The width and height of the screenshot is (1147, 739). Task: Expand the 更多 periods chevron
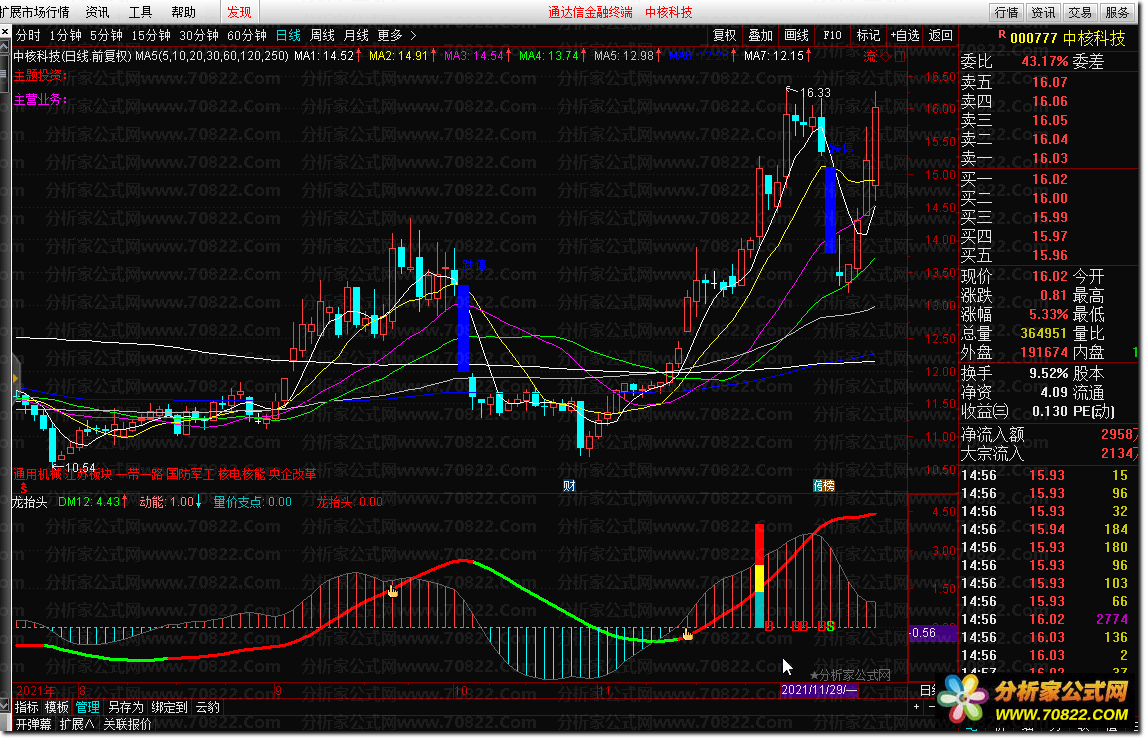pos(413,35)
